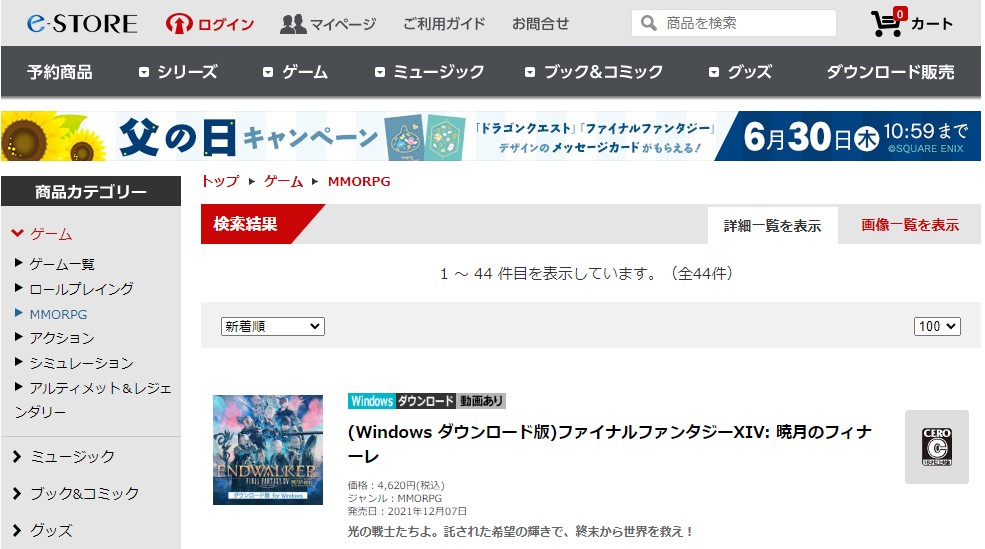Click the My Page people icon
The width and height of the screenshot is (985, 549).
click(293, 24)
